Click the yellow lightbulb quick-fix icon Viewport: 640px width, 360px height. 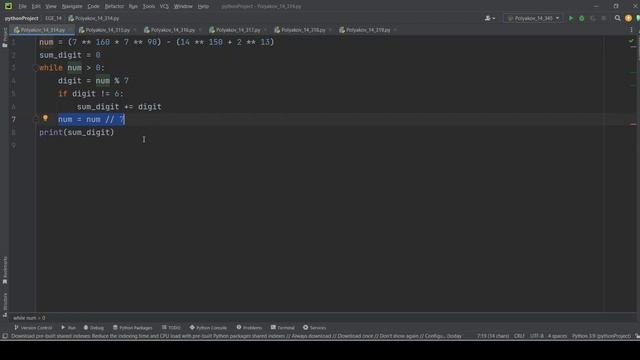pos(45,118)
